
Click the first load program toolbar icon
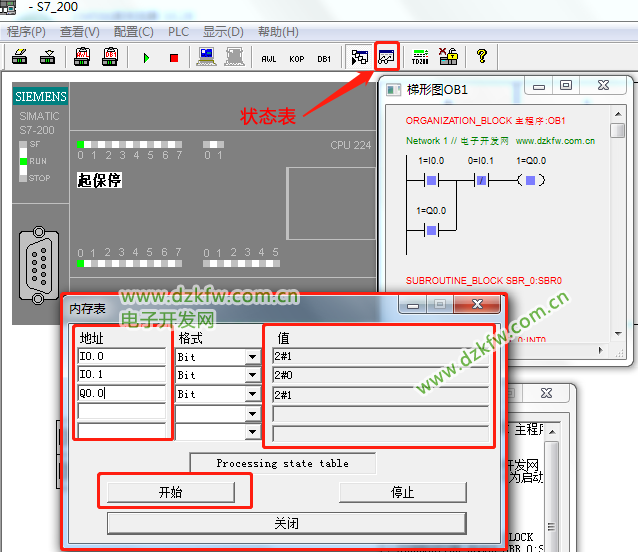(x=19, y=57)
